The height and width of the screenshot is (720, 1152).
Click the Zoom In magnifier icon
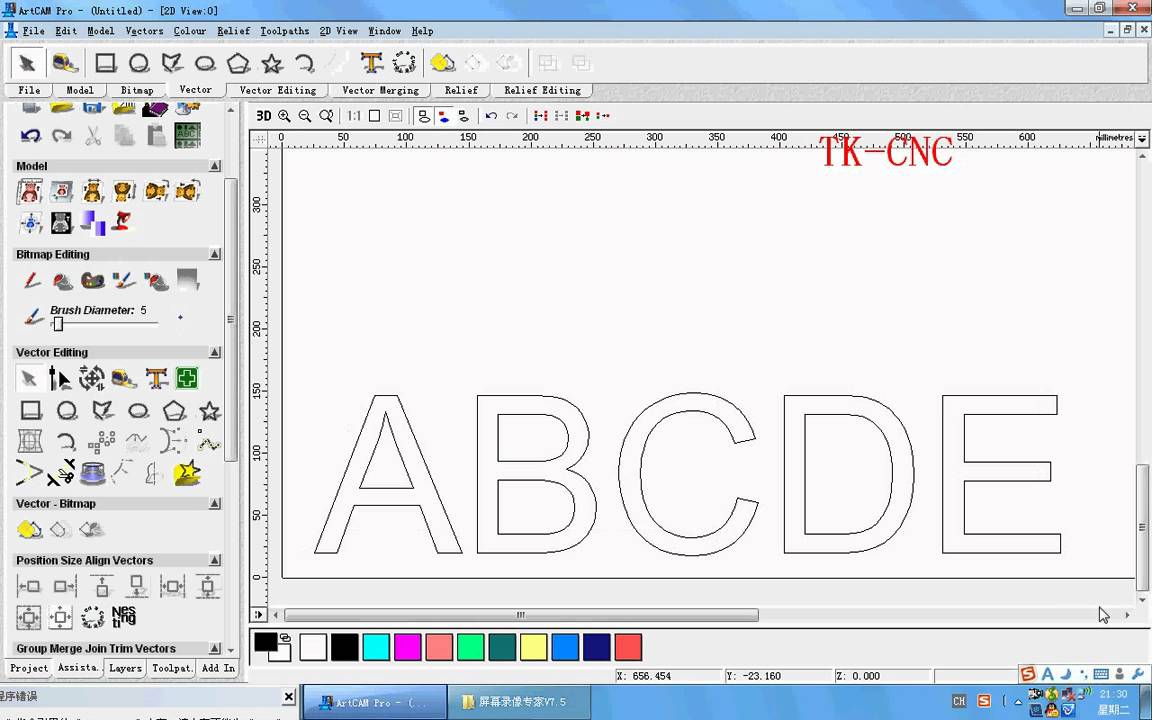pos(284,116)
